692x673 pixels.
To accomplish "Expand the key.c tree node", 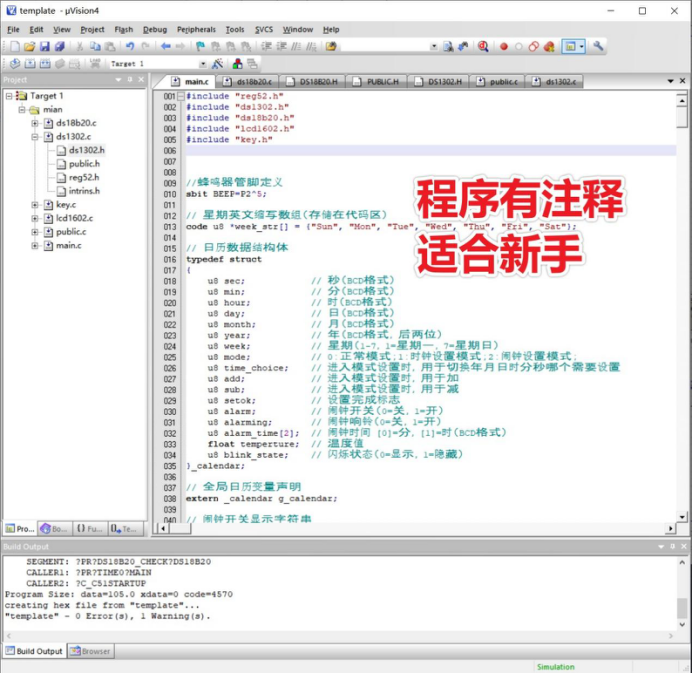I will coord(34,205).
